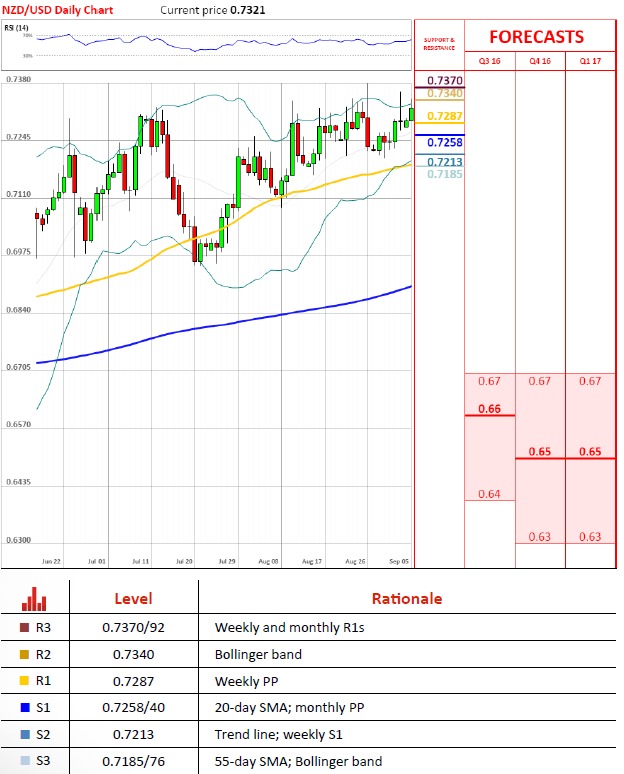Click the S1 blue color swatch

pyautogui.click(x=24, y=707)
